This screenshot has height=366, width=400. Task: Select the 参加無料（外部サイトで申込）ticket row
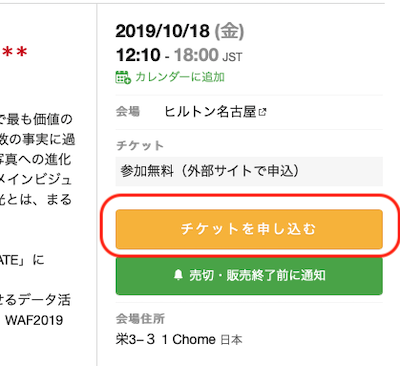pyautogui.click(x=249, y=171)
